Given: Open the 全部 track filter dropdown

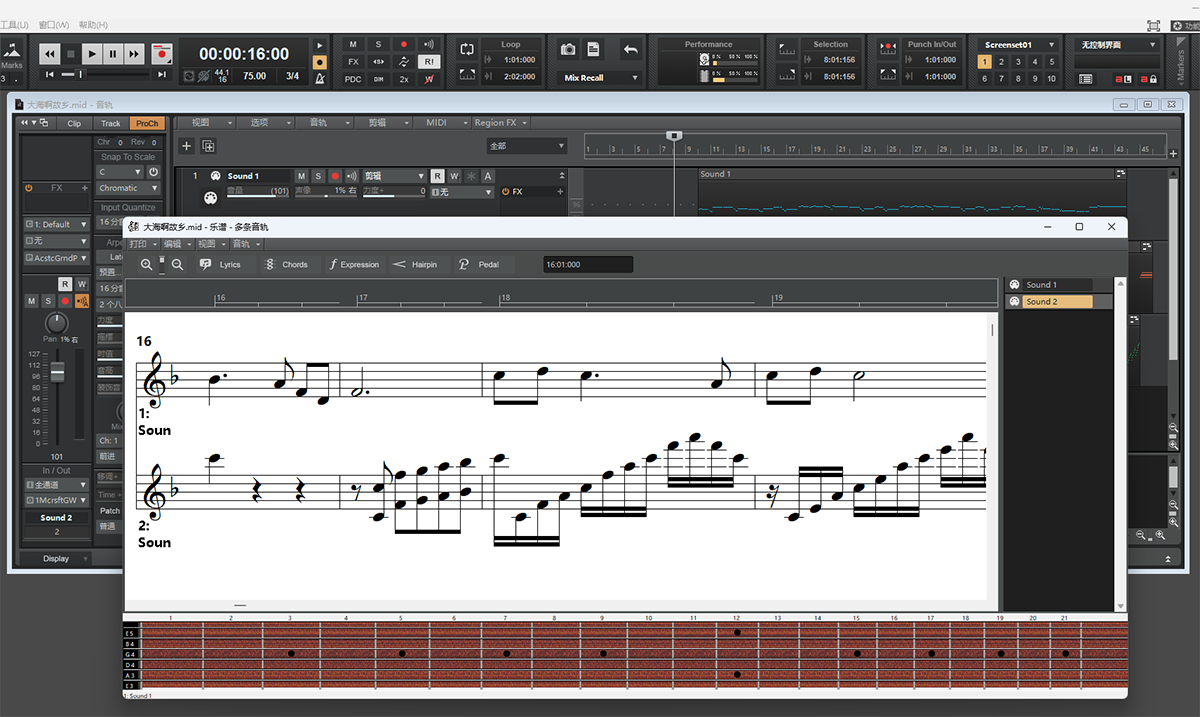Looking at the screenshot, I should pyautogui.click(x=526, y=146).
